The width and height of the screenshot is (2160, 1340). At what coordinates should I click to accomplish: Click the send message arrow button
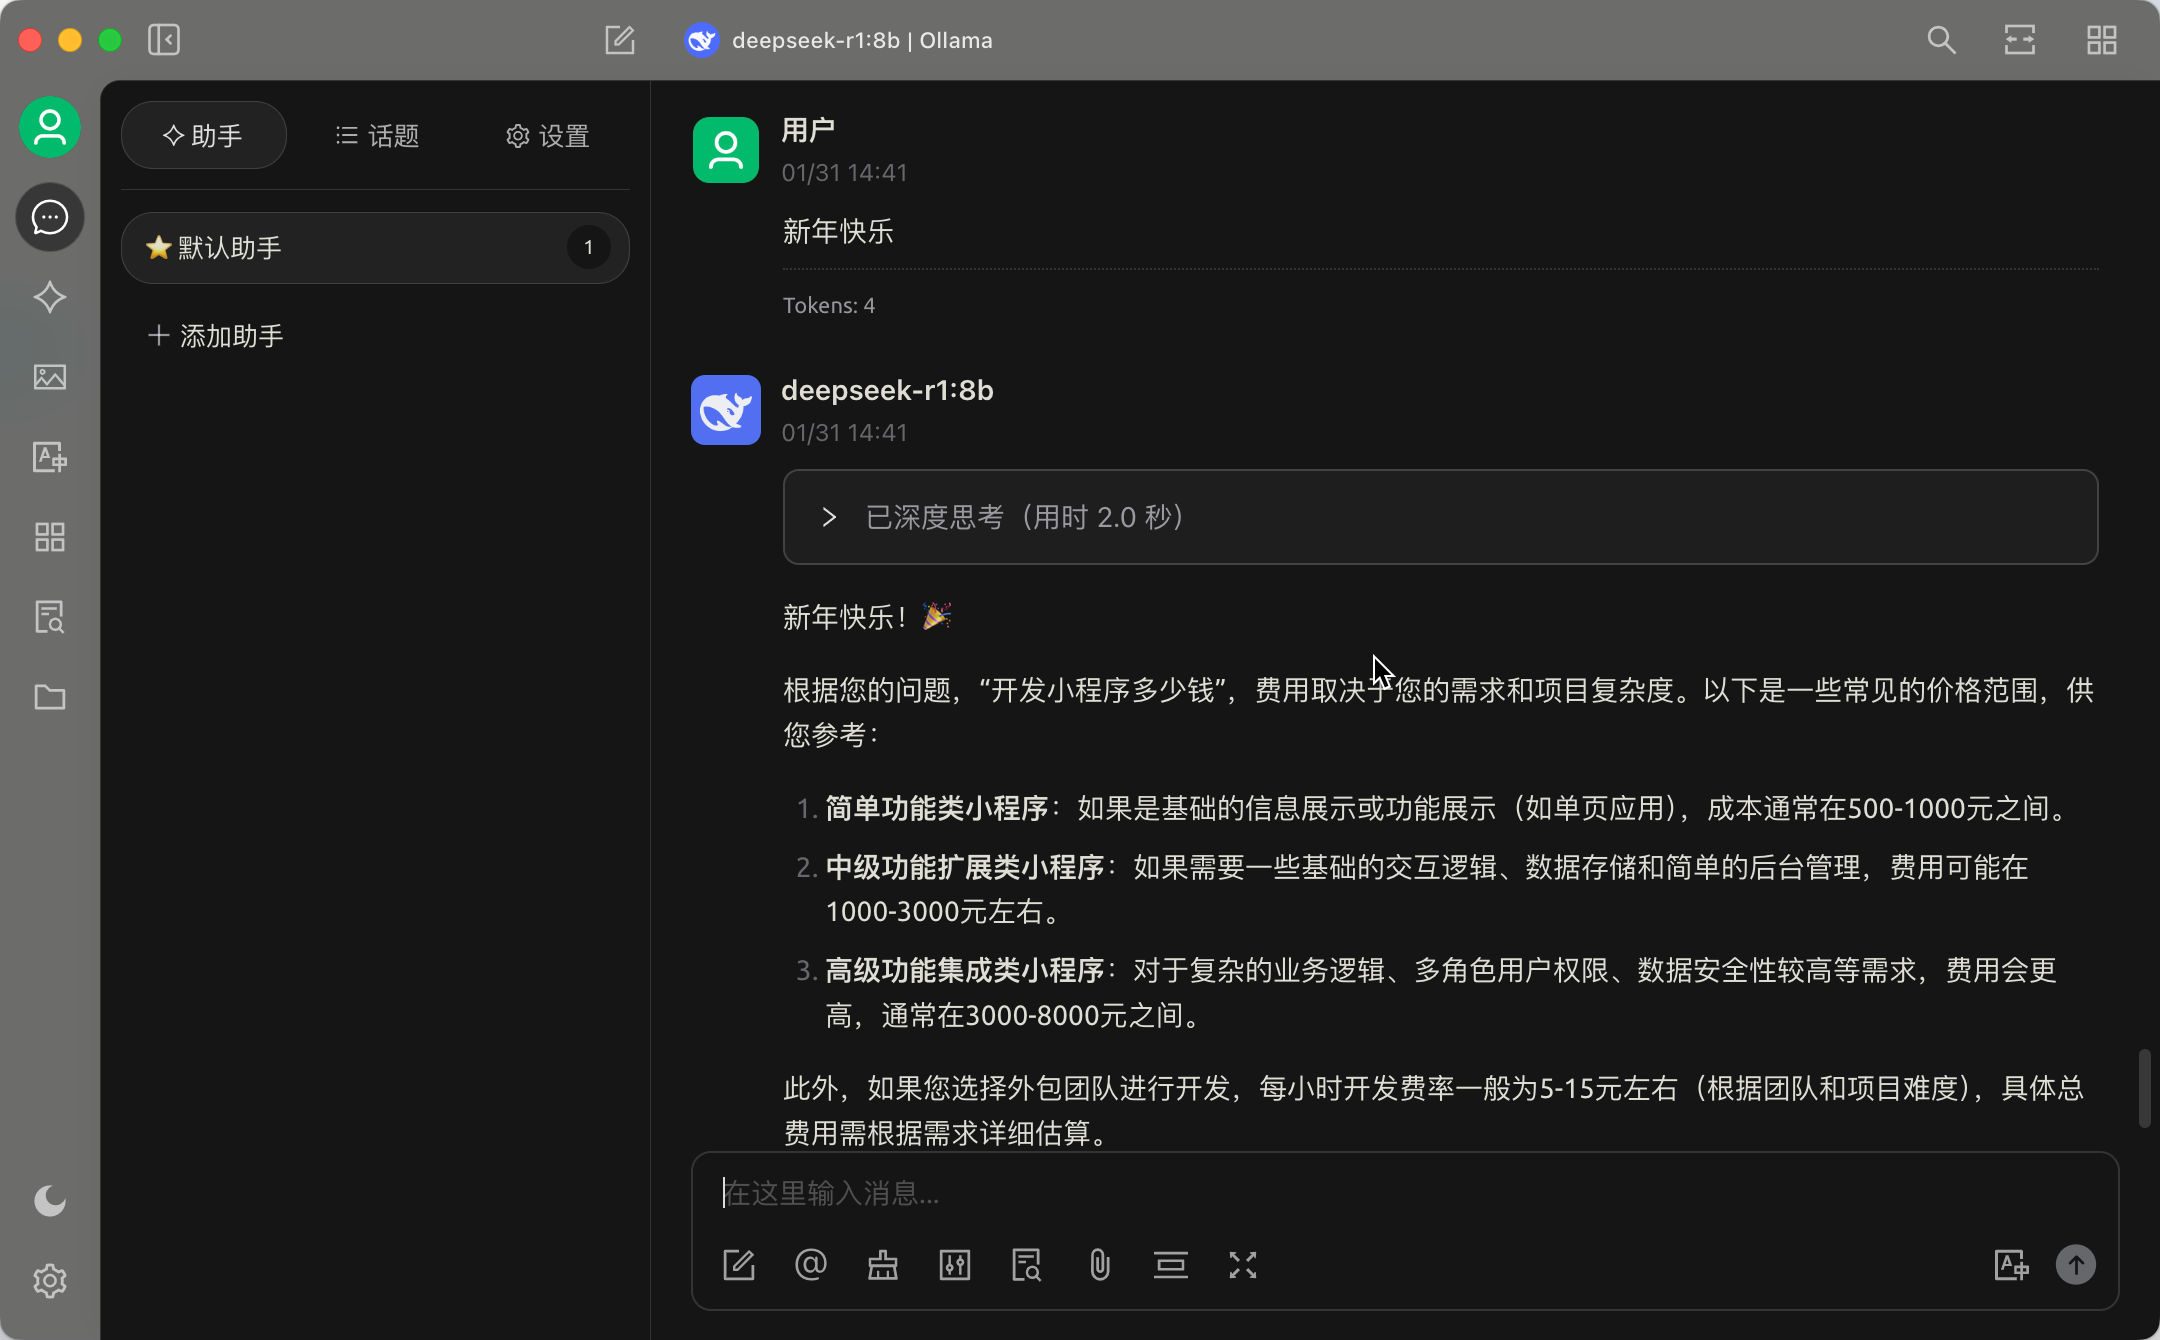[2075, 1265]
